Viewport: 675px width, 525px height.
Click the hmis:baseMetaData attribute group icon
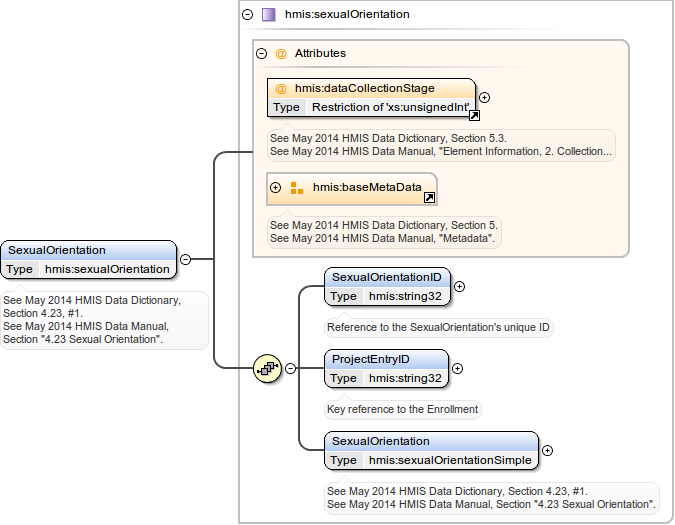click(x=297, y=187)
